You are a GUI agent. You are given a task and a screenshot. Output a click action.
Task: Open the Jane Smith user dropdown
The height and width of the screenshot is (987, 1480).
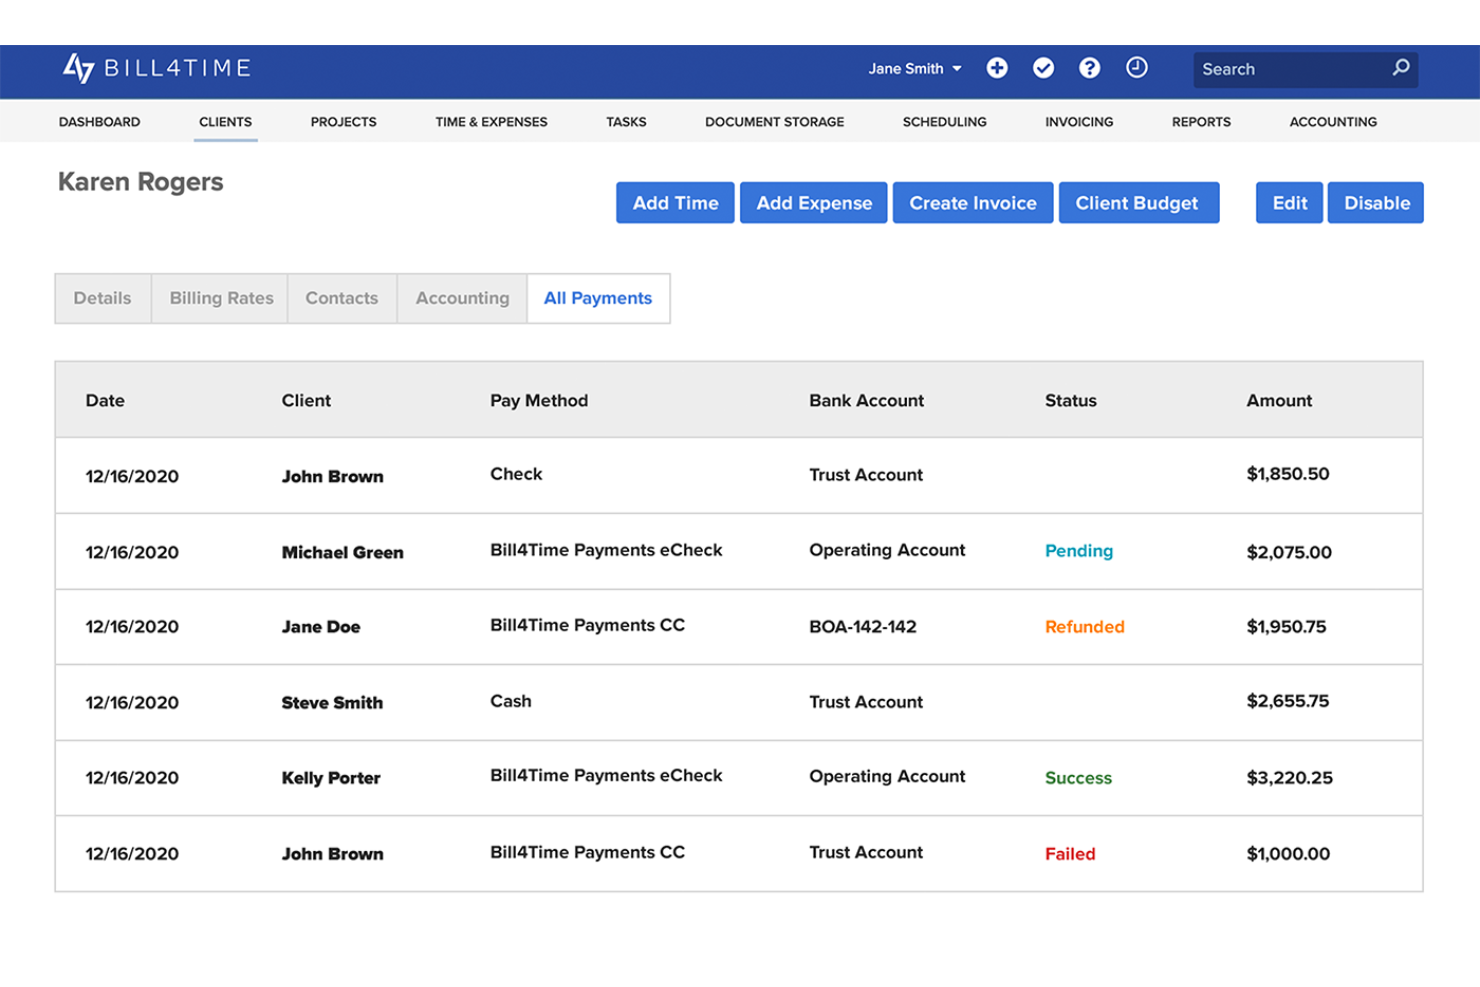tap(914, 69)
